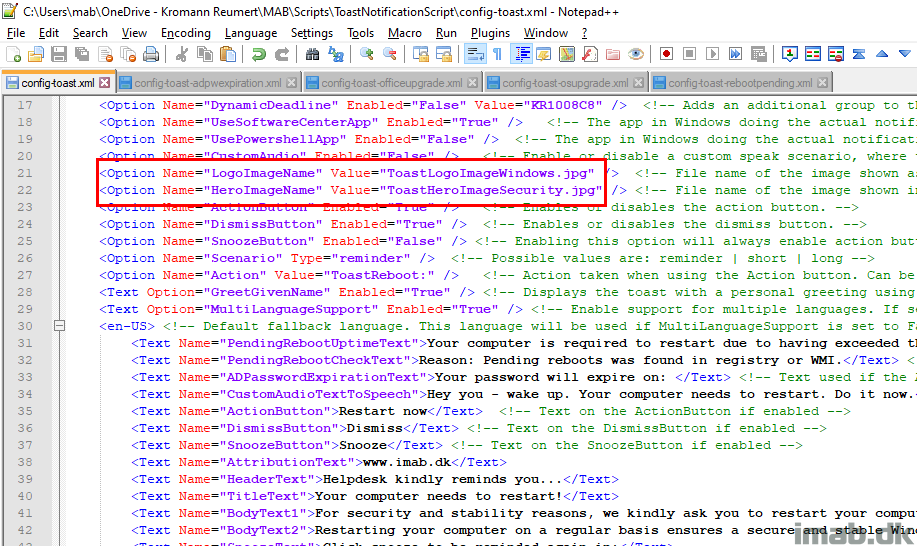This screenshot has width=917, height=546.
Task: Click the Save All toolbar icon
Action: pyautogui.click(x=82, y=54)
